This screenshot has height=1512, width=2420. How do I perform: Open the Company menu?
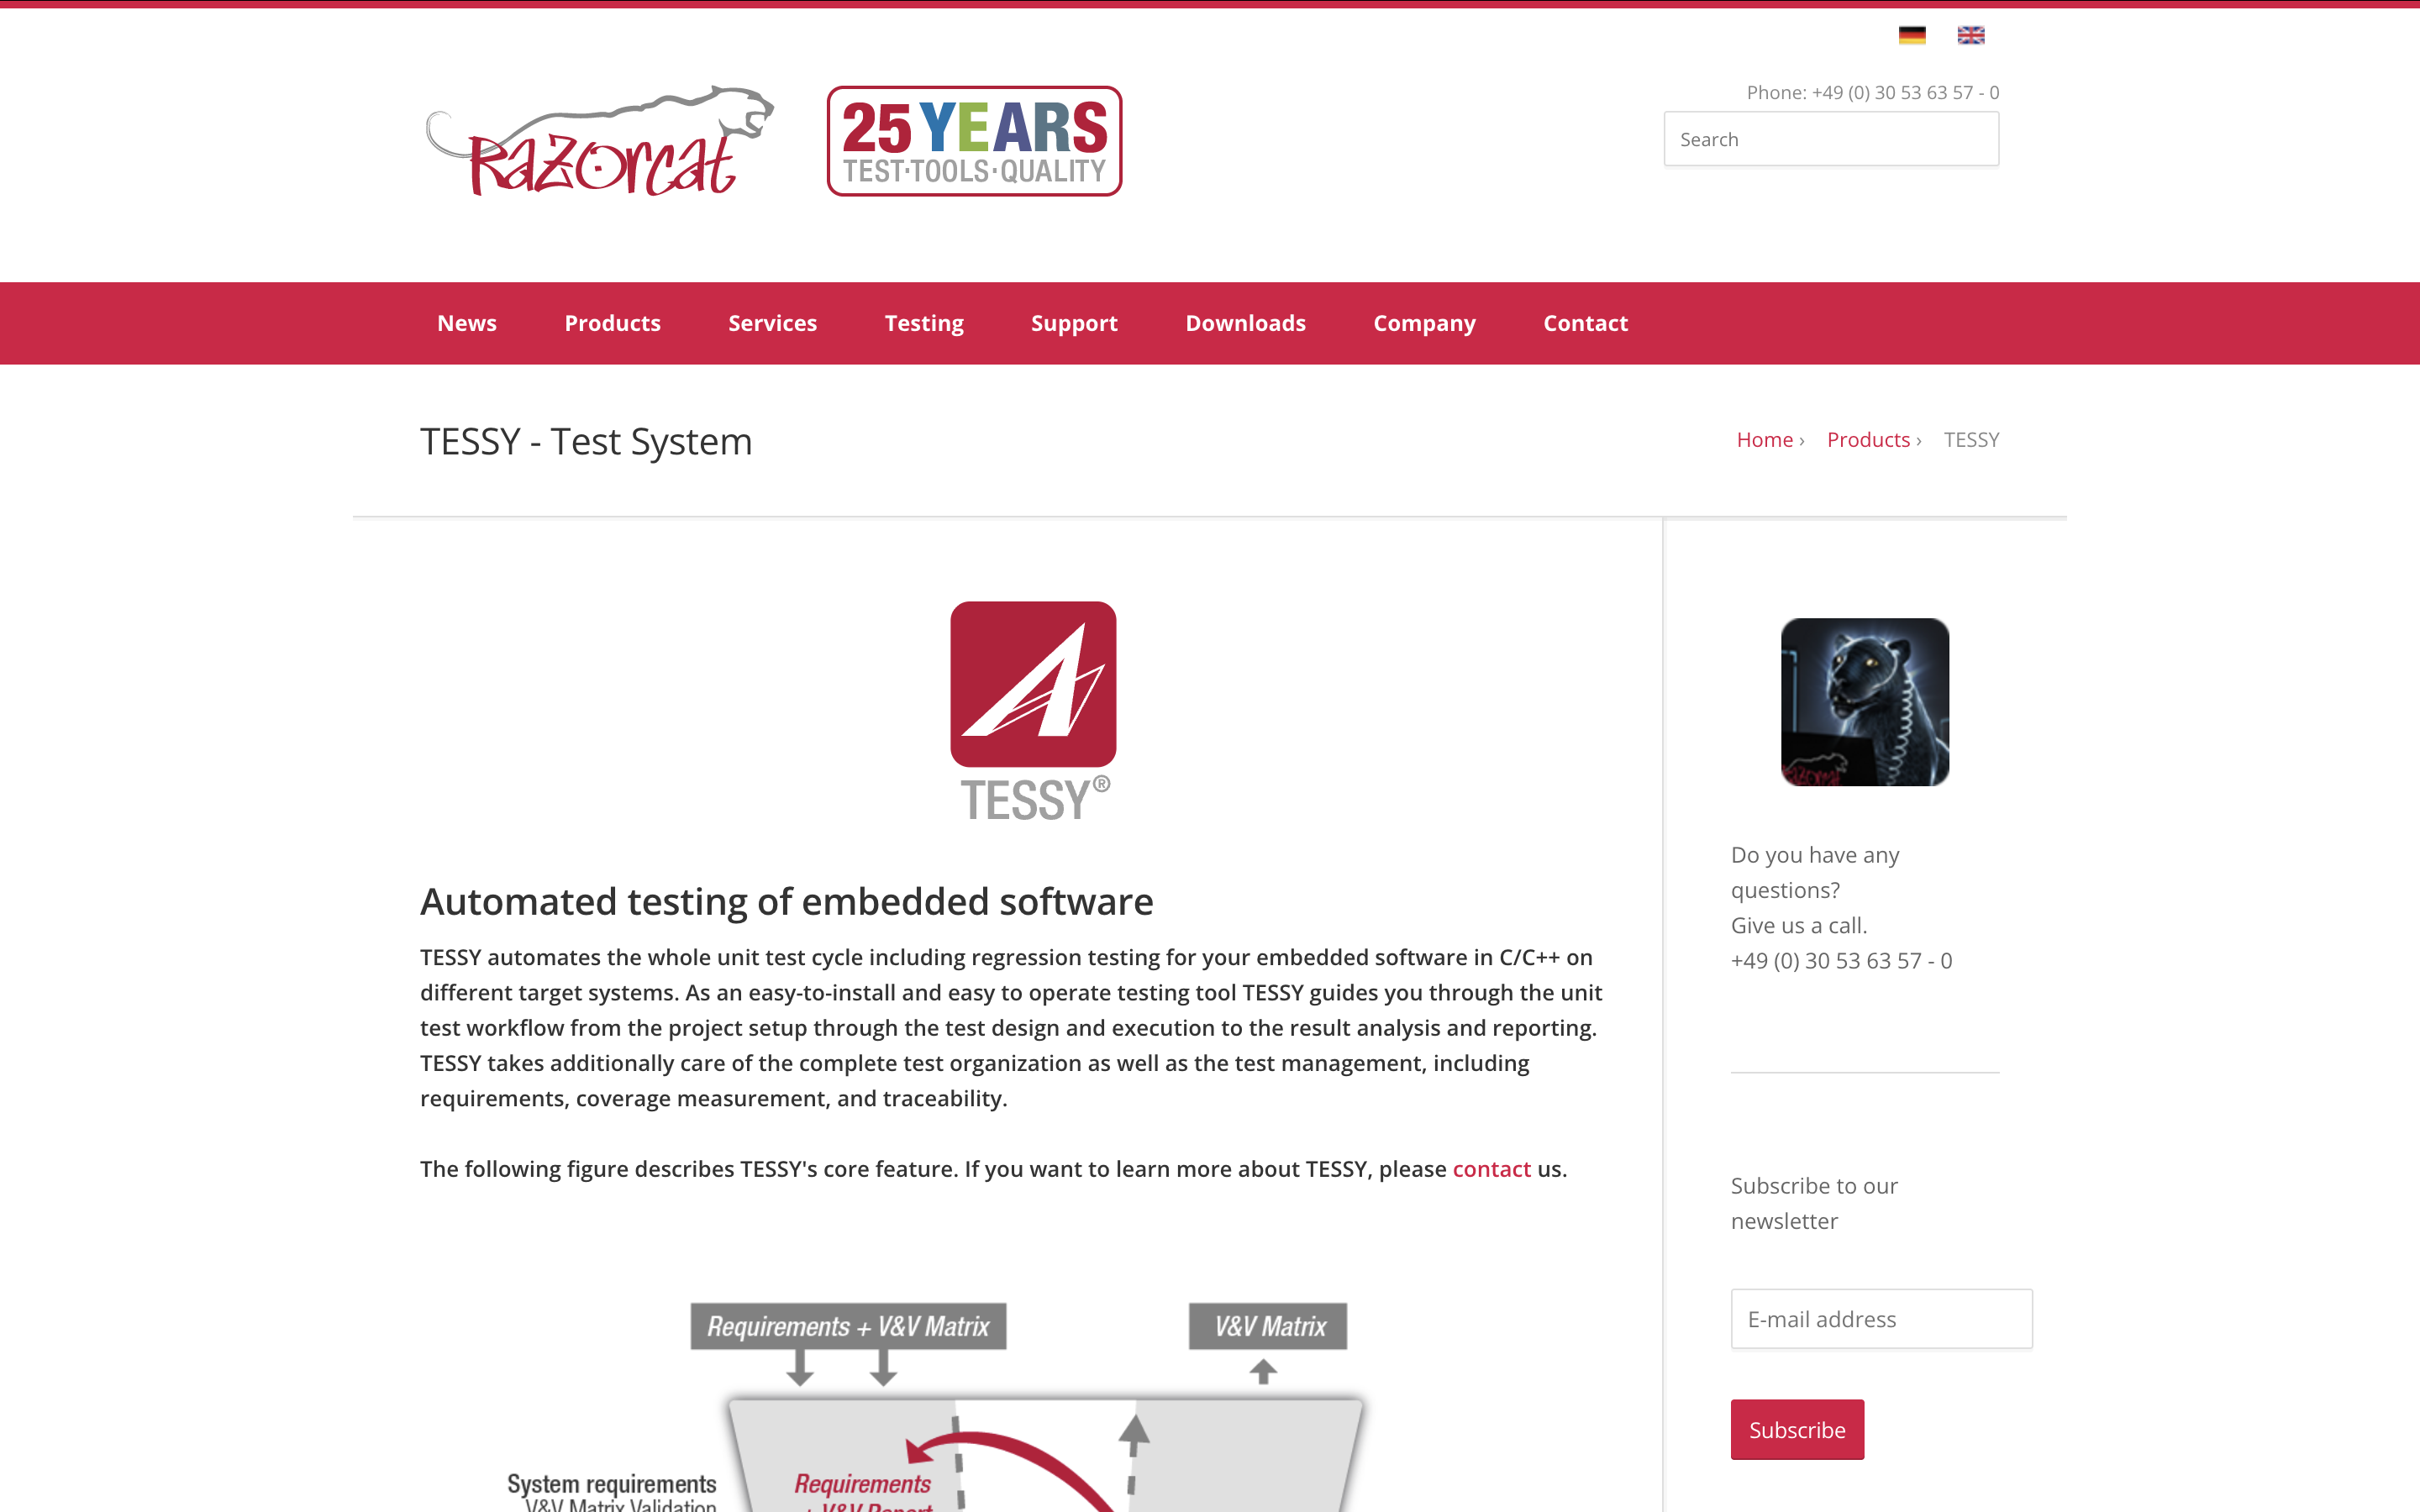[x=1424, y=323]
